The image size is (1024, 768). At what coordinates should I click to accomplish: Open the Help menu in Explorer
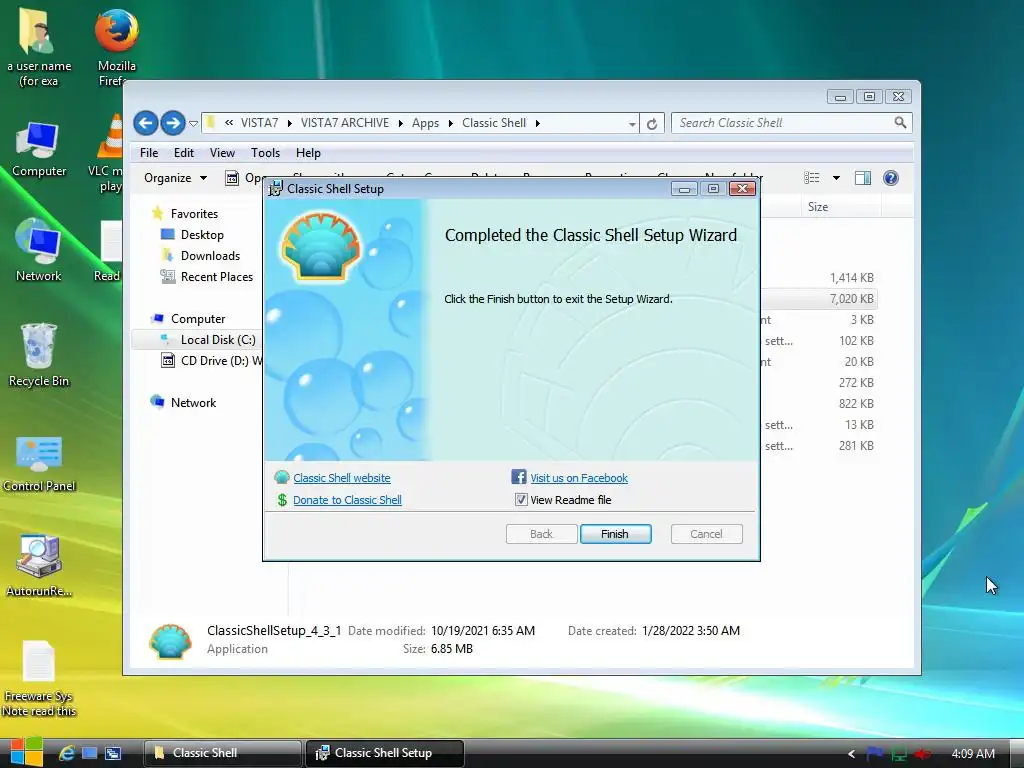click(x=308, y=153)
